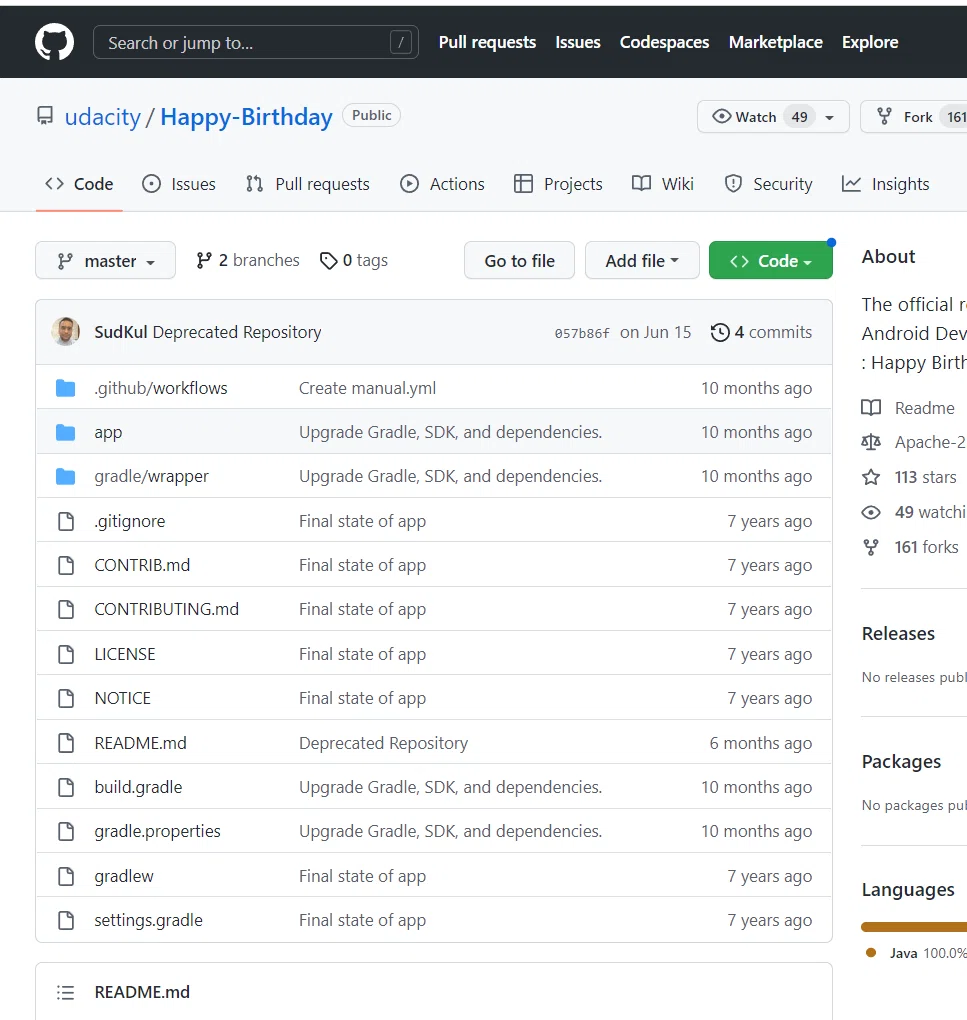
Task: Switch to the Security tab
Action: coord(768,184)
